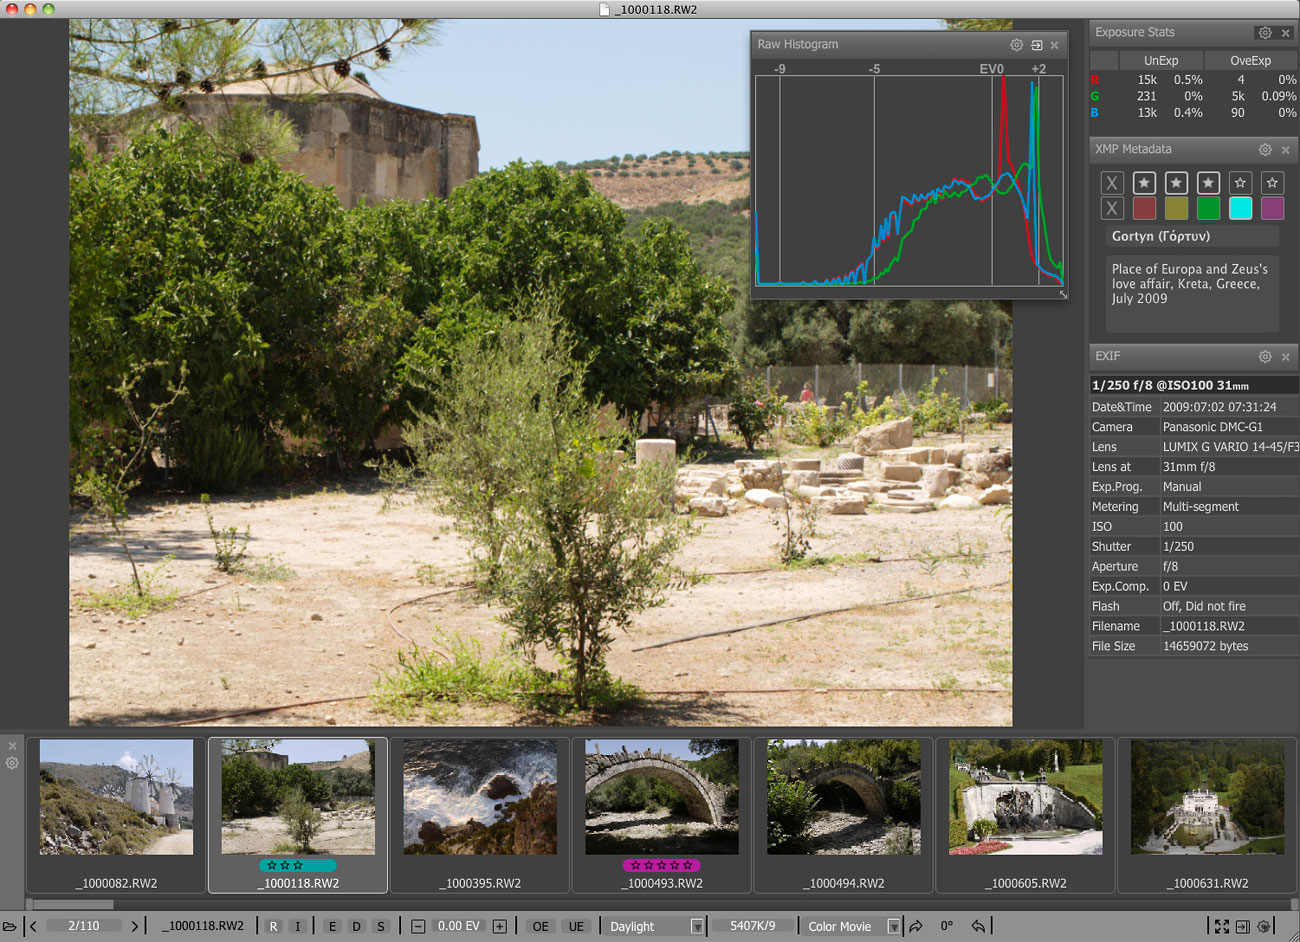
Task: Go to next image with the forward arrow
Action: (134, 927)
